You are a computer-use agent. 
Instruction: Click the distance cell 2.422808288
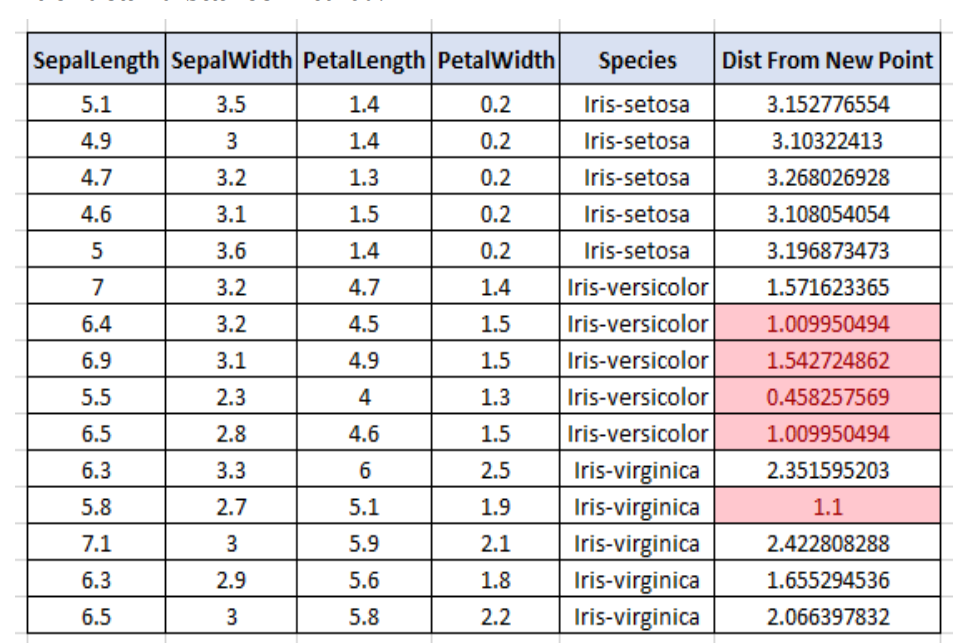coord(827,544)
